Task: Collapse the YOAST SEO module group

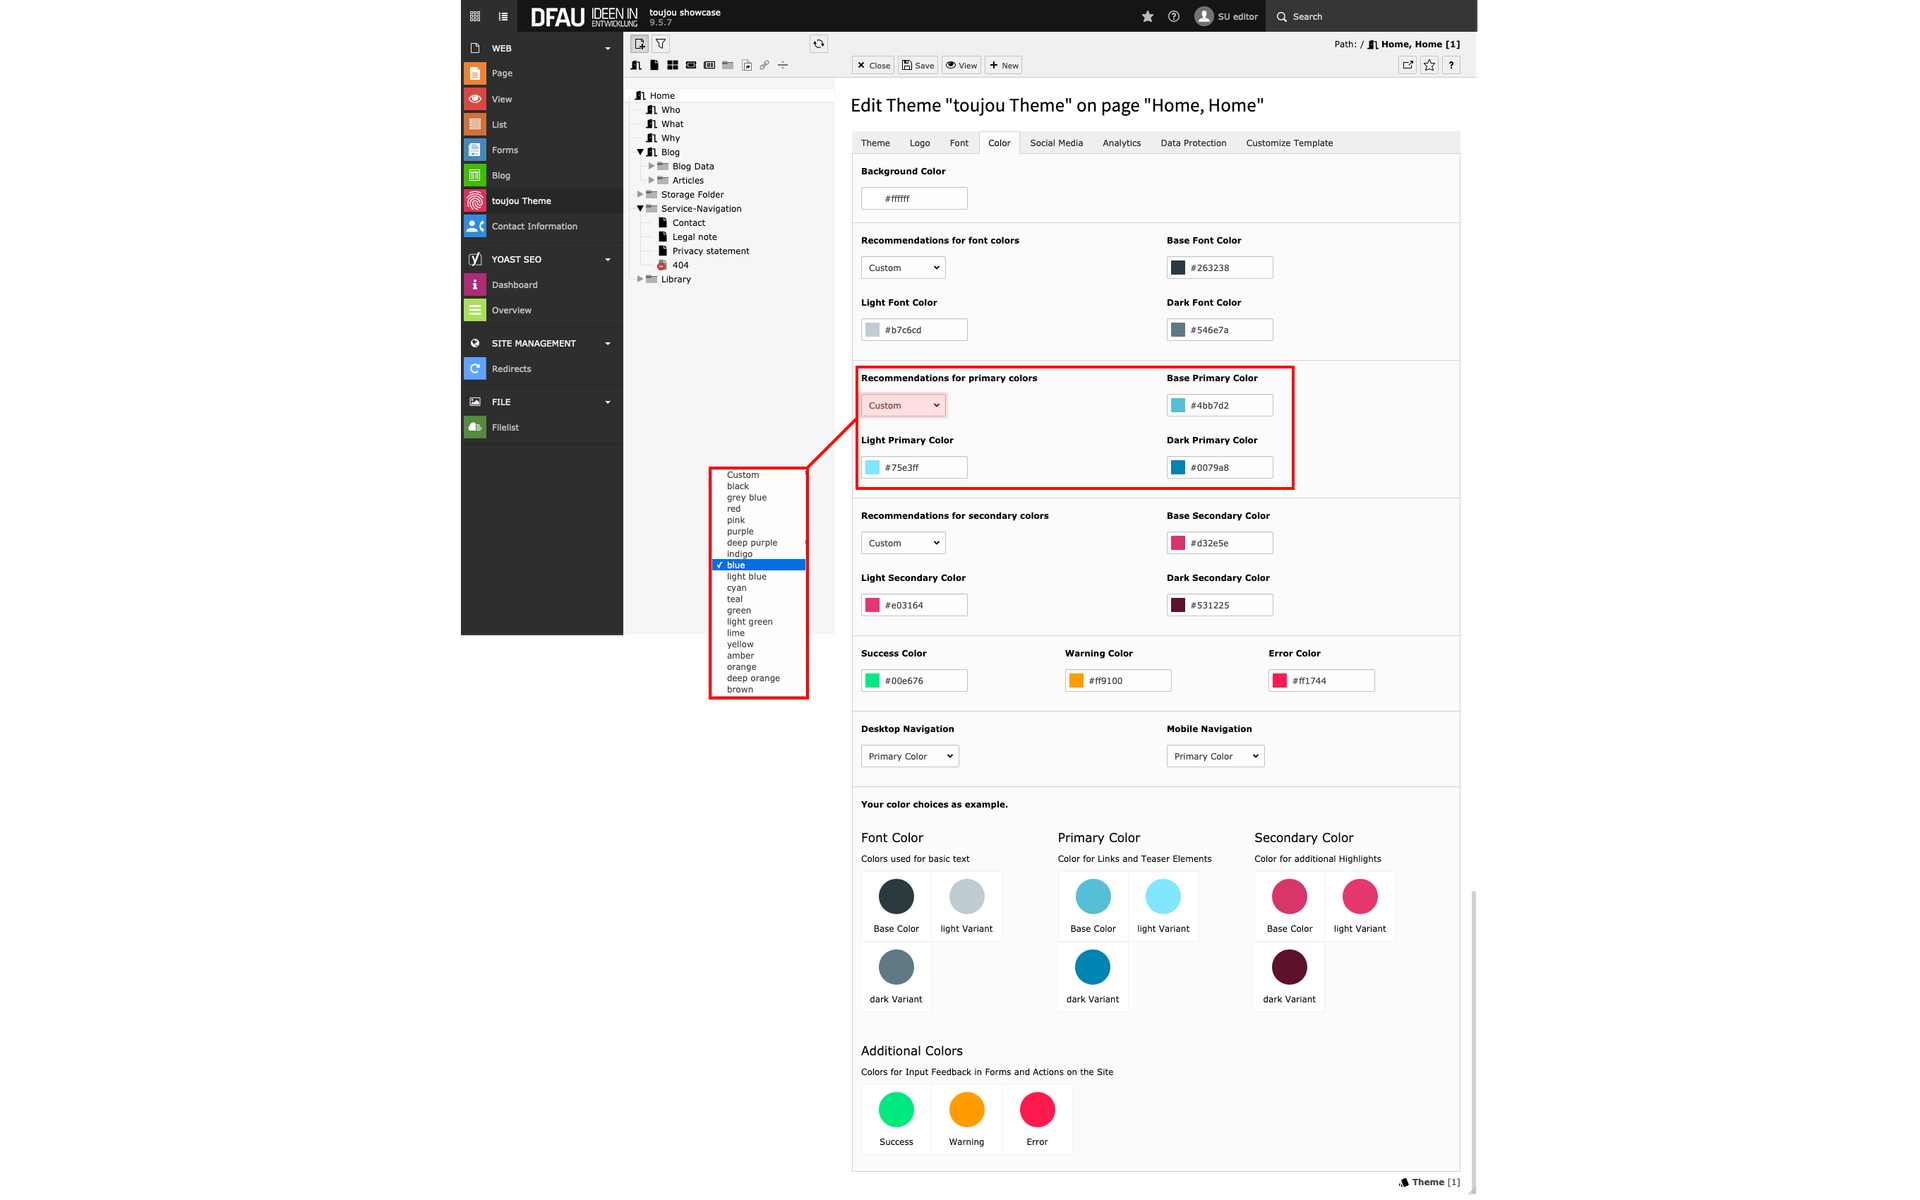Action: [607, 259]
